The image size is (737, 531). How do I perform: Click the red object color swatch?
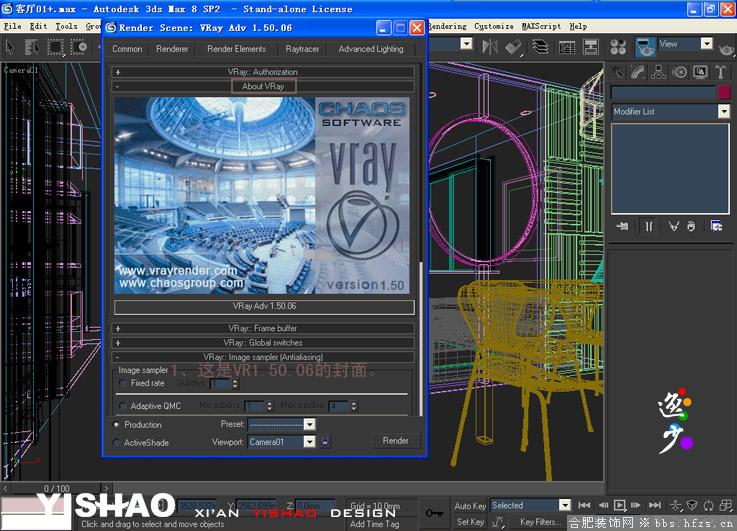pos(724,92)
